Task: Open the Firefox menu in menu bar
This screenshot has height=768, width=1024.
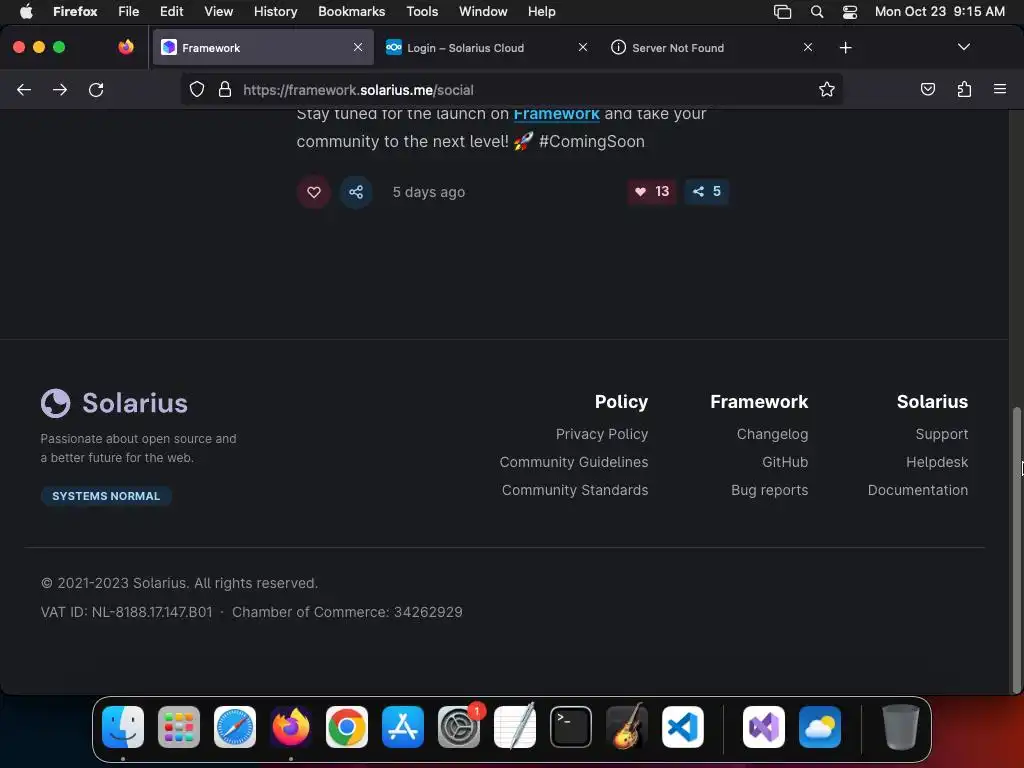Action: click(x=75, y=11)
